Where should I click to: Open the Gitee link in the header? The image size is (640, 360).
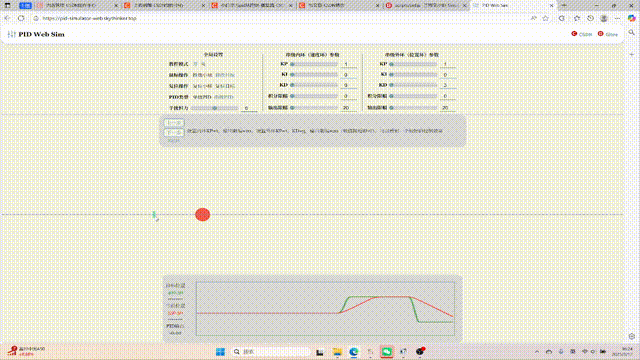(608, 34)
